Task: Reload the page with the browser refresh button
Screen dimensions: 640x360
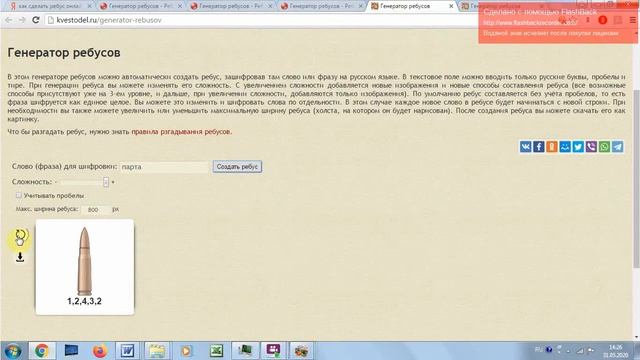Action: (x=36, y=20)
